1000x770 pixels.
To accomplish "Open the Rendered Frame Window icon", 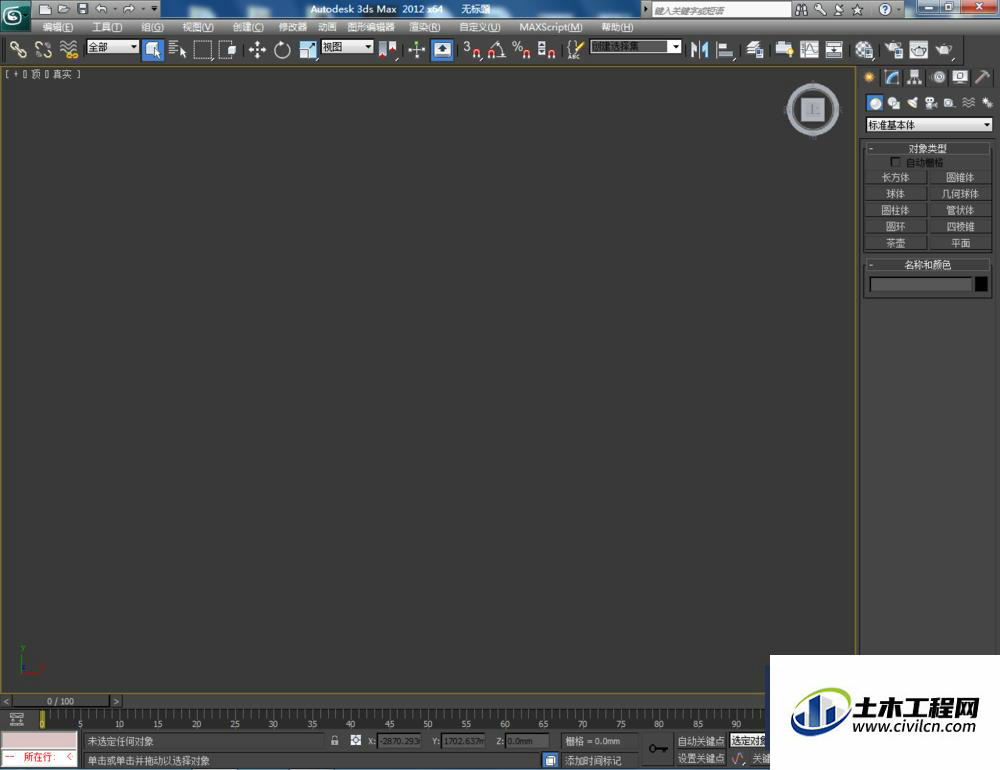I will point(918,50).
